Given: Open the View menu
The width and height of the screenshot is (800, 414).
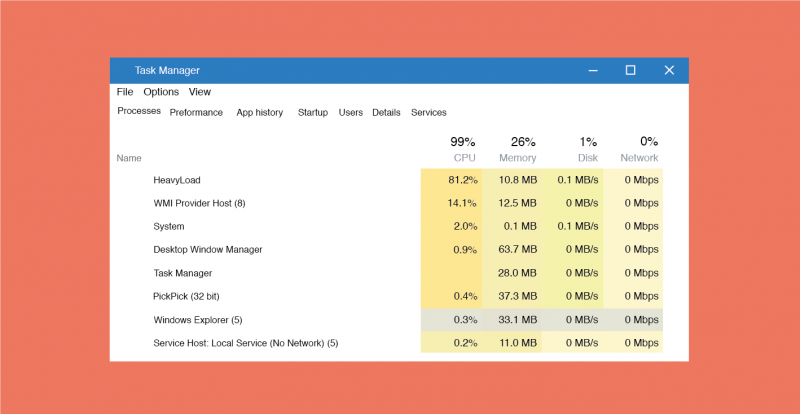Looking at the screenshot, I should tap(200, 92).
